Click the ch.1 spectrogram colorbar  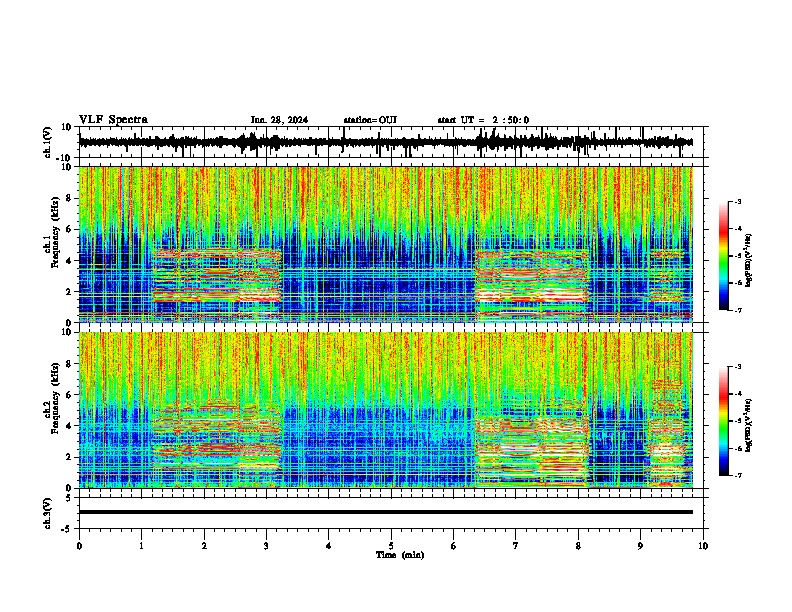[x=723, y=256]
